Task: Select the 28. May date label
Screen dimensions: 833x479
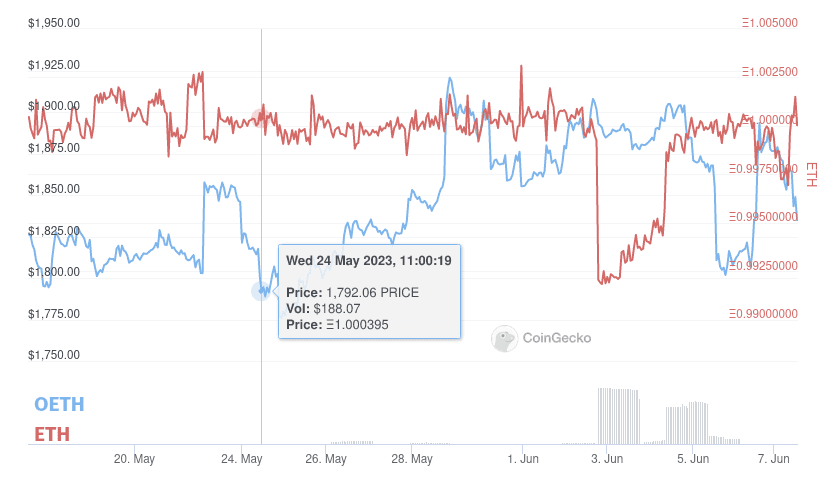Action: 412,459
